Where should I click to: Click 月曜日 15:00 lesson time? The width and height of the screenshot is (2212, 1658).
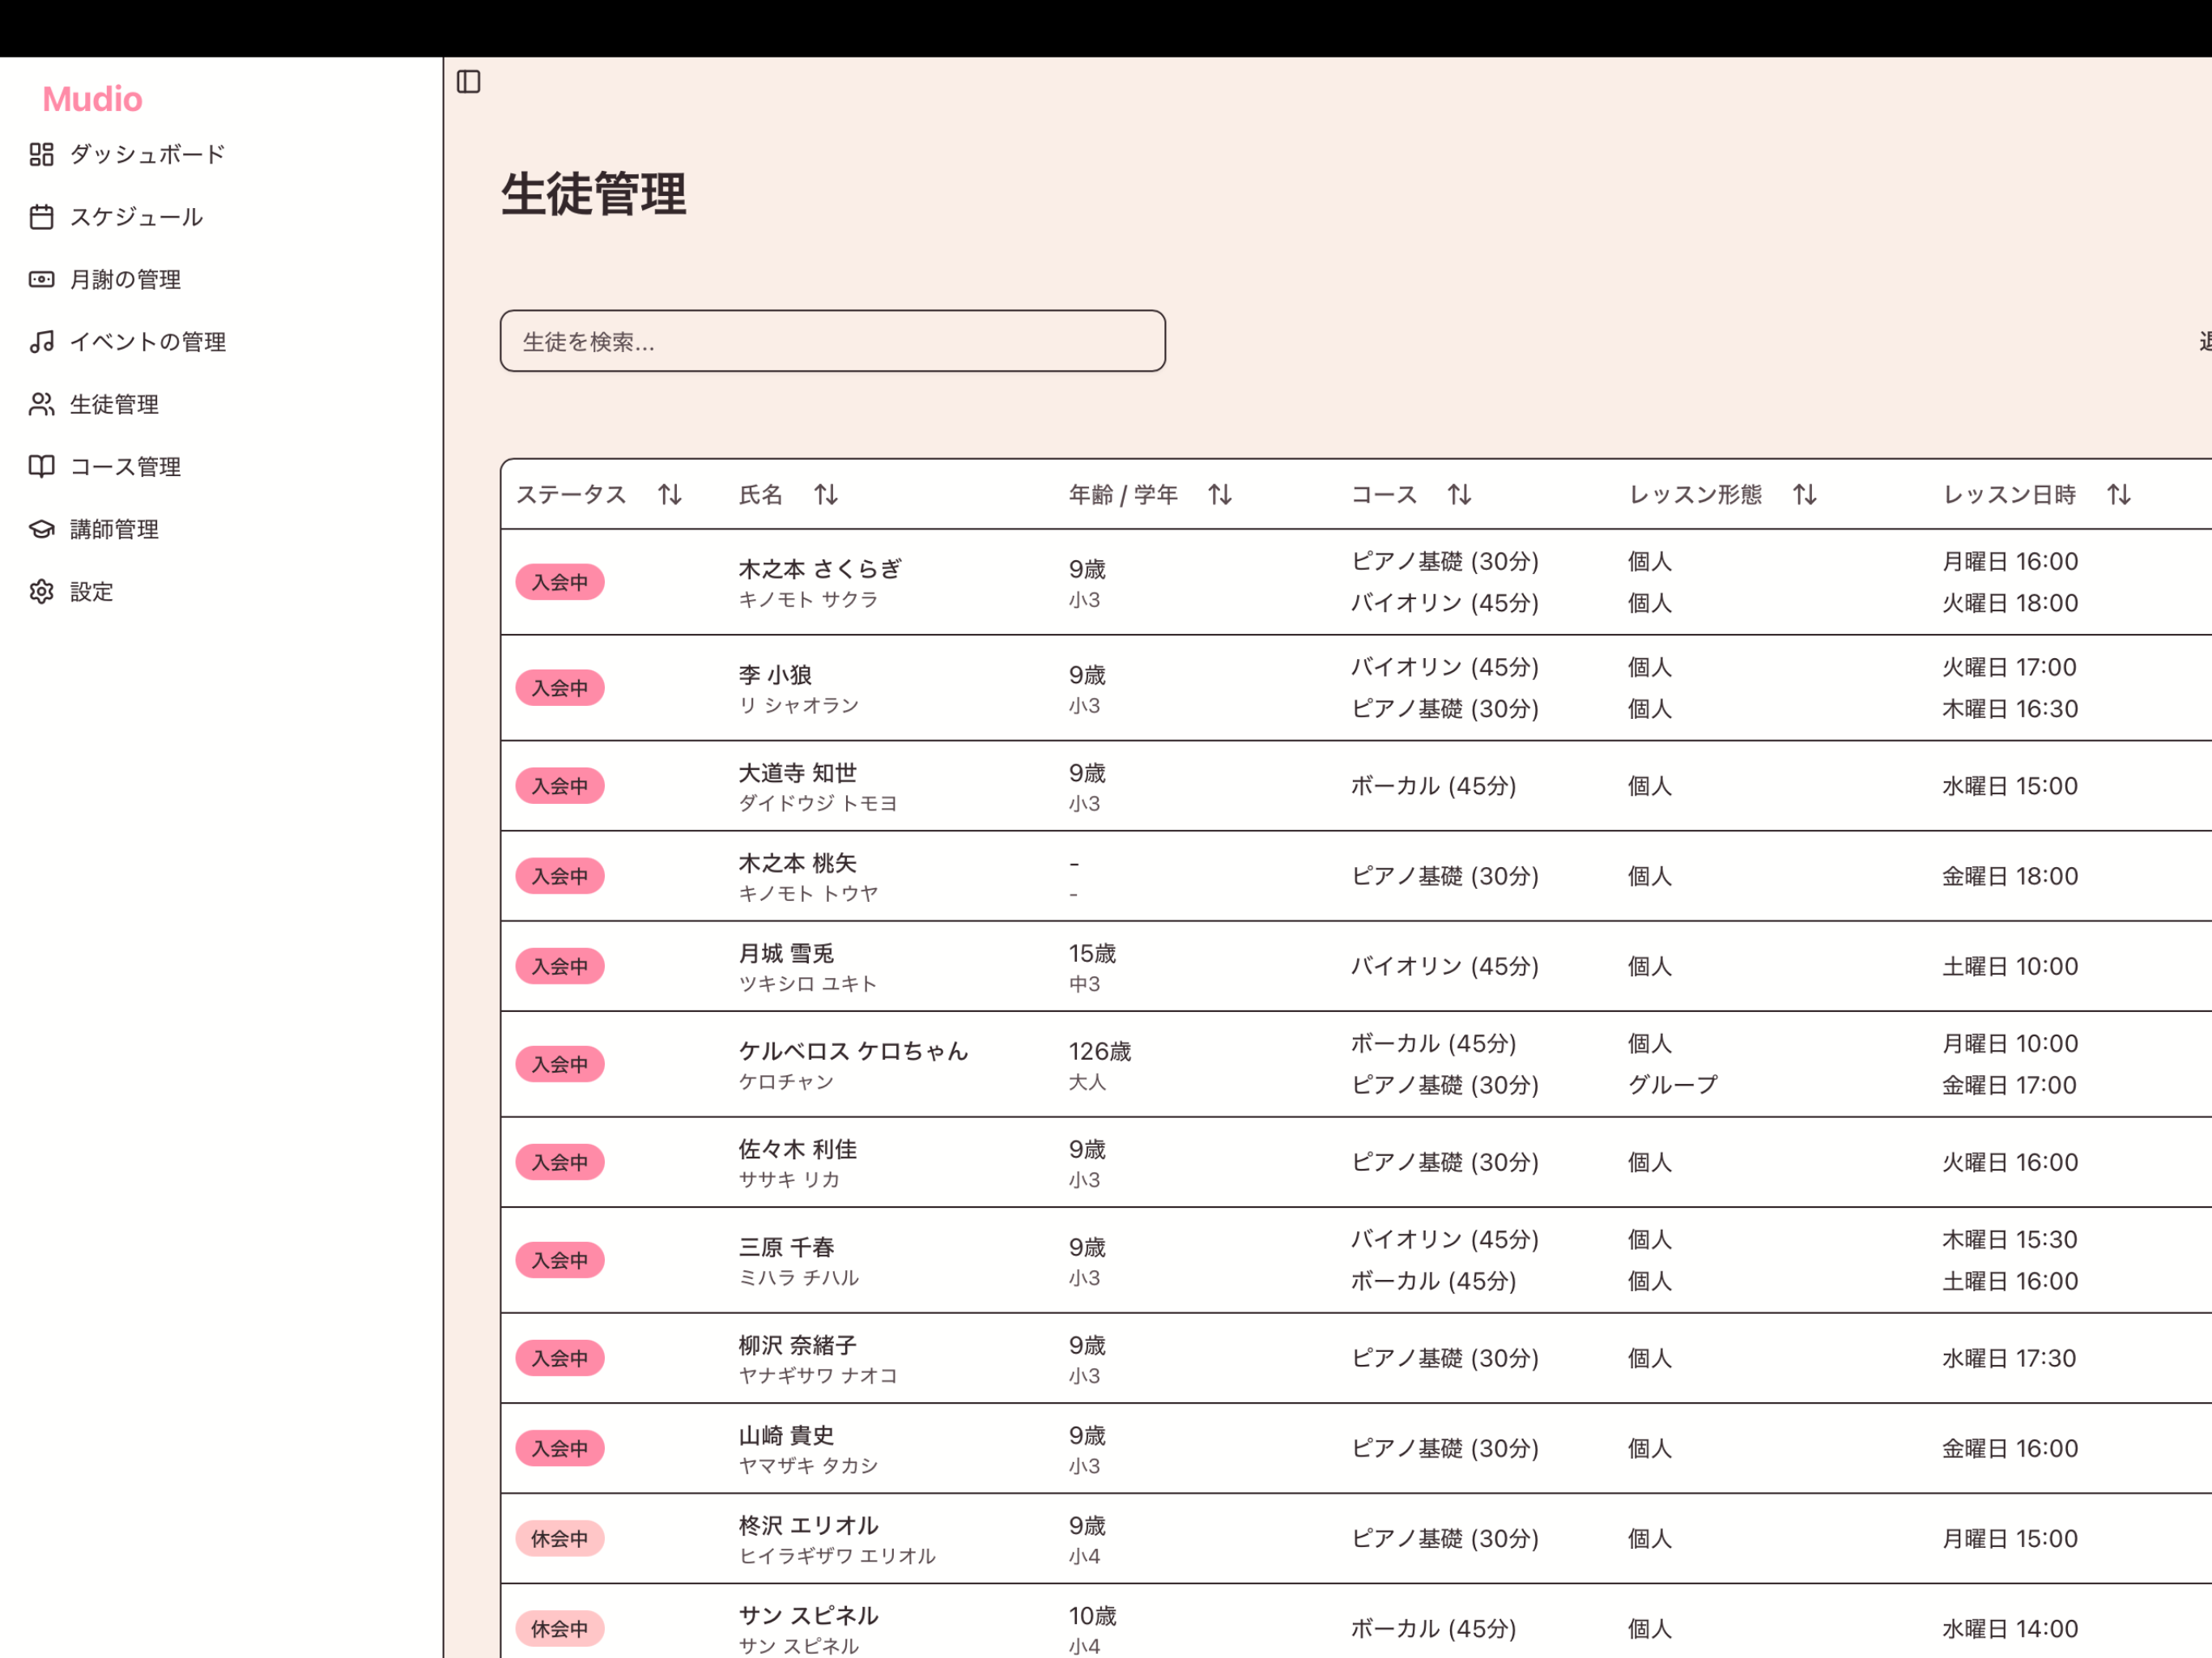pyautogui.click(x=2010, y=1538)
